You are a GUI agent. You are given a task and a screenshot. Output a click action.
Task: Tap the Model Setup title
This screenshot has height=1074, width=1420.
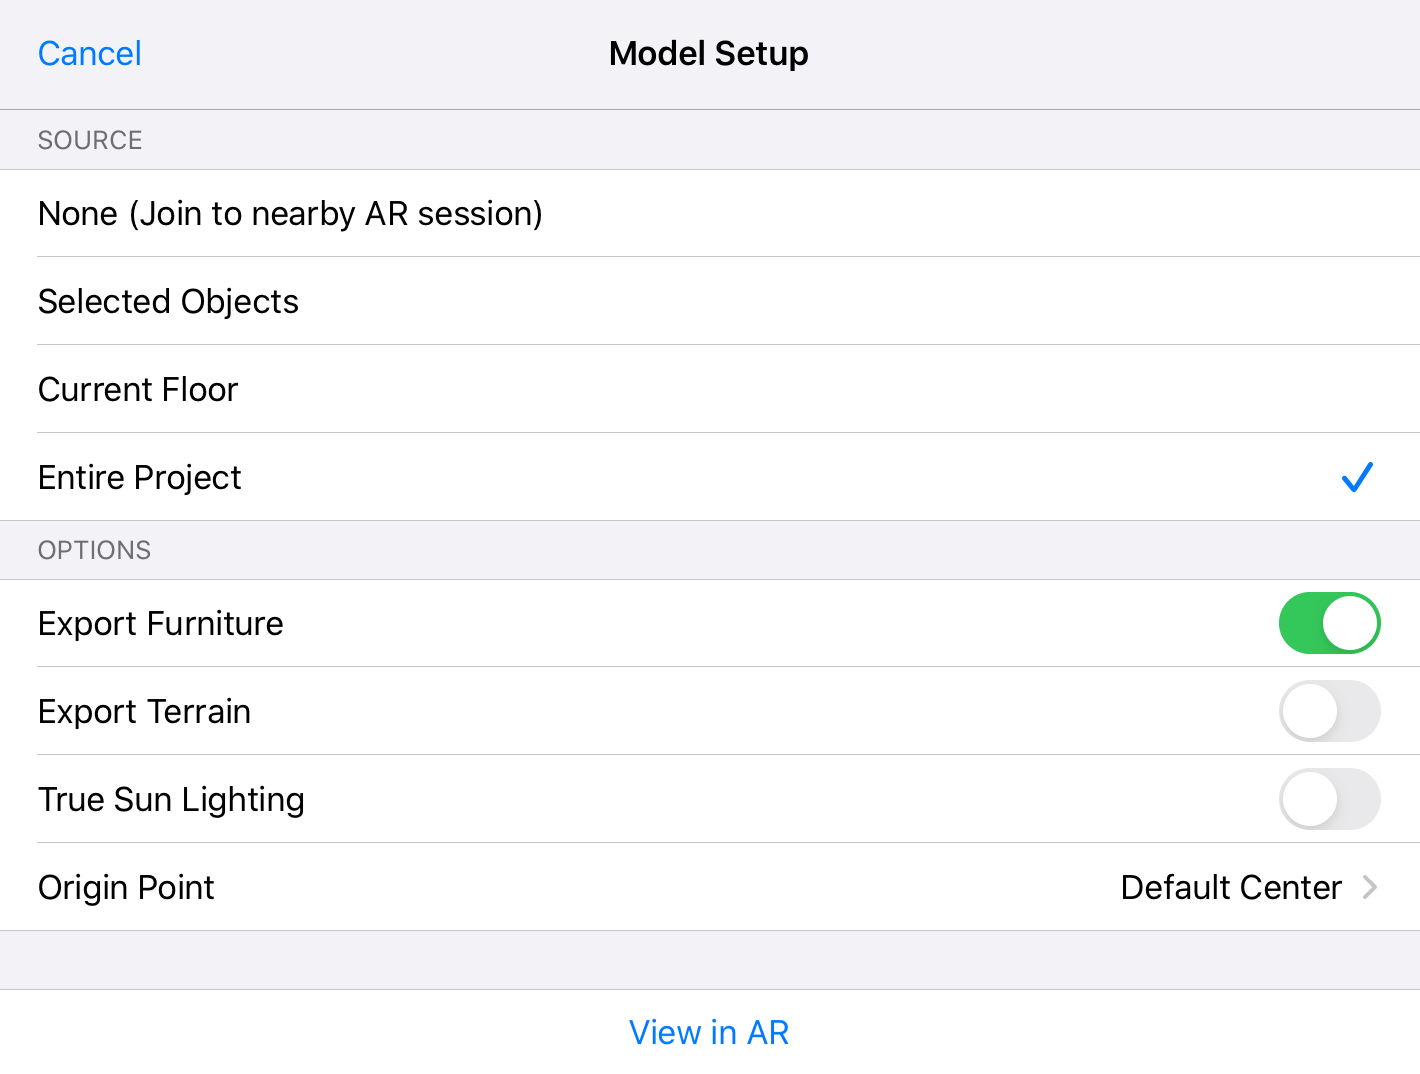coord(709,53)
